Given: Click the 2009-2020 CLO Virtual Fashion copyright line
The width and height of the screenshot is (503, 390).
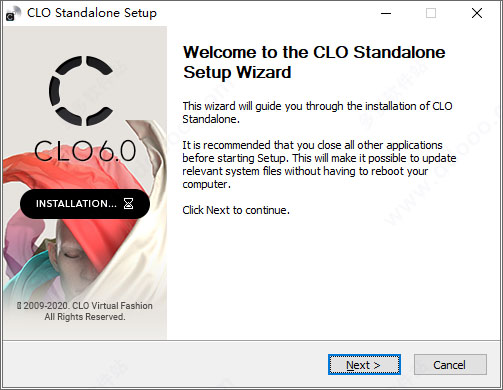Looking at the screenshot, I should click(85, 306).
